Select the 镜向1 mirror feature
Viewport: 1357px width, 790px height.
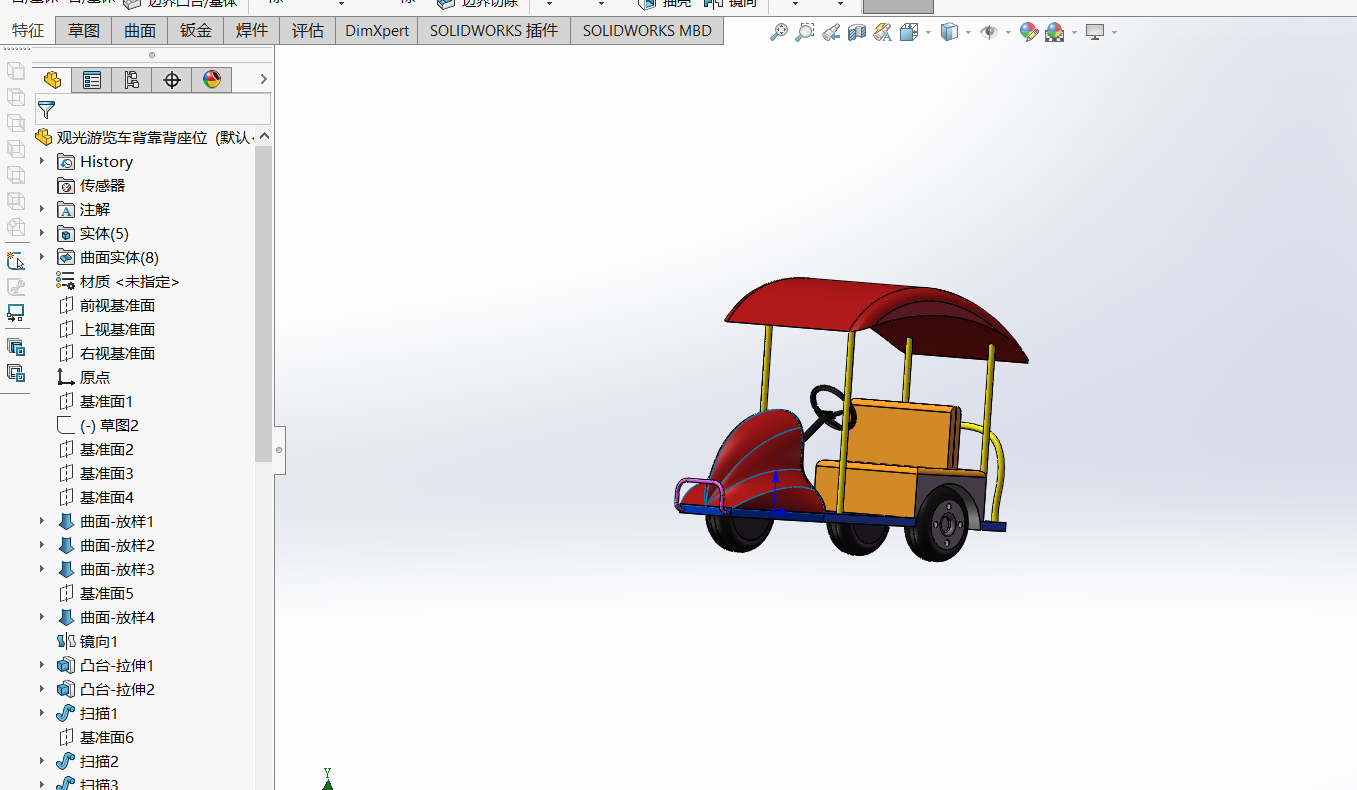88,641
